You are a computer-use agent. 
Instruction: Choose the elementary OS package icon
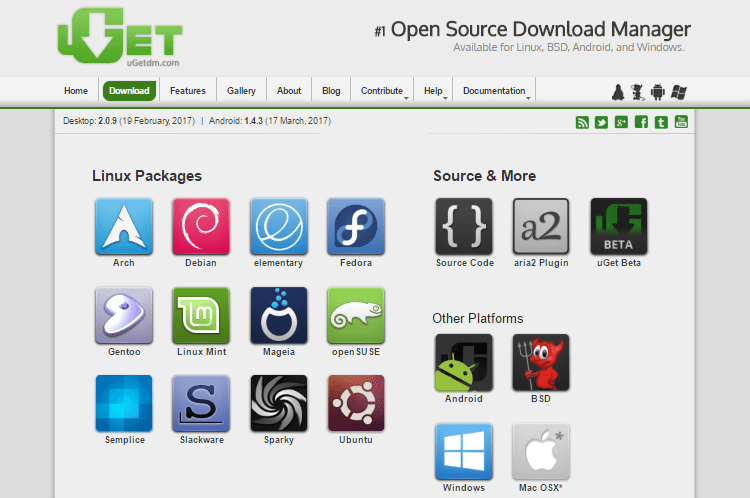[278, 226]
